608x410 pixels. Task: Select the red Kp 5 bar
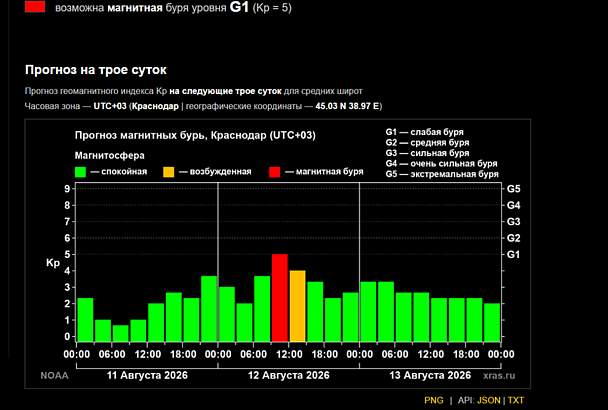tap(280, 298)
